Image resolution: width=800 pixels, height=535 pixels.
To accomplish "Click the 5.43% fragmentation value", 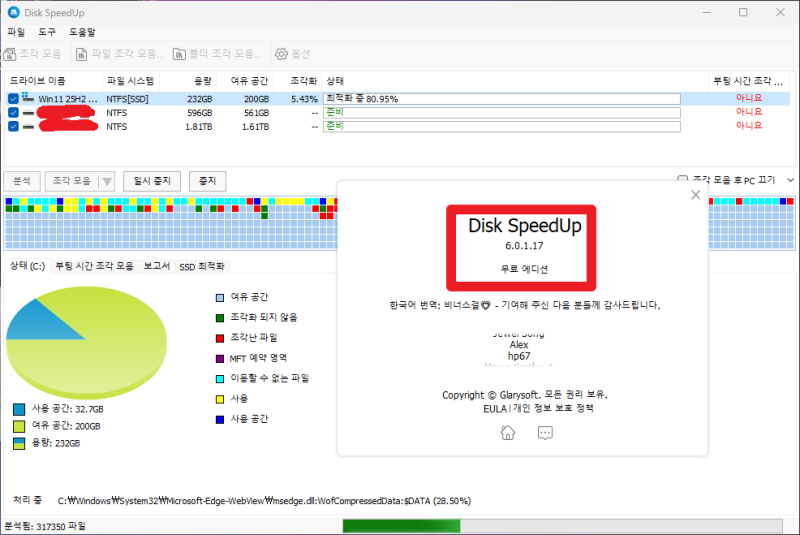I will pyautogui.click(x=304, y=99).
